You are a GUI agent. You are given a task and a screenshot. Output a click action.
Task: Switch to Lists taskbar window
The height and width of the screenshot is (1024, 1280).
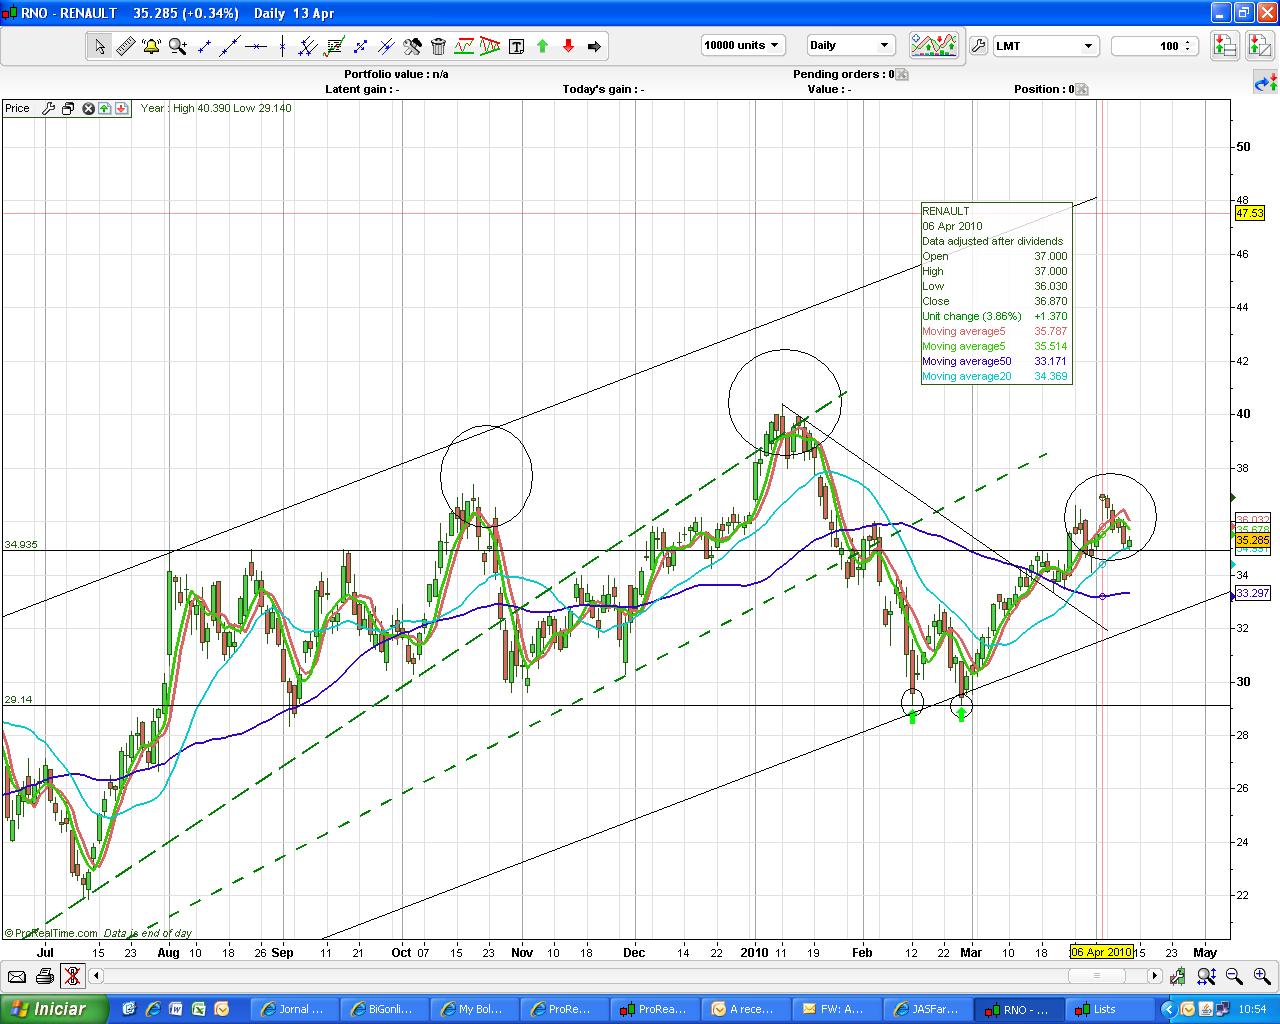tap(1108, 1009)
